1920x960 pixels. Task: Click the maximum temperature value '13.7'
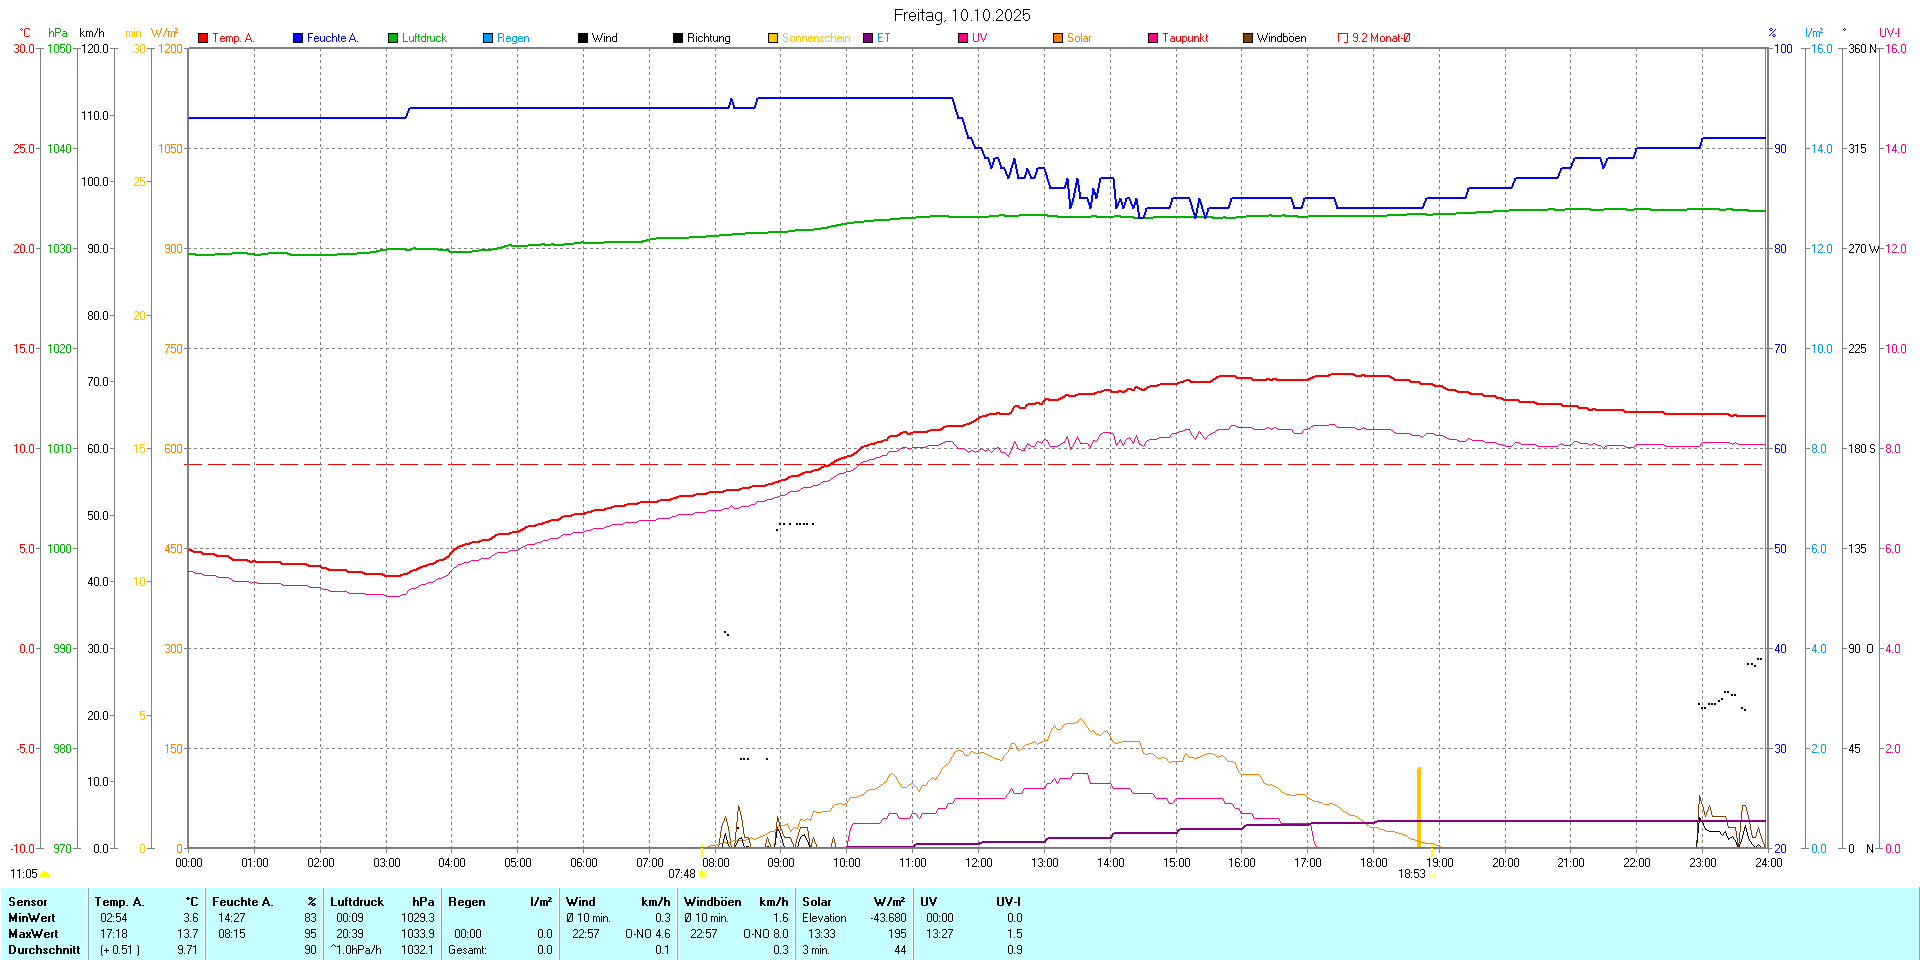[x=188, y=934]
